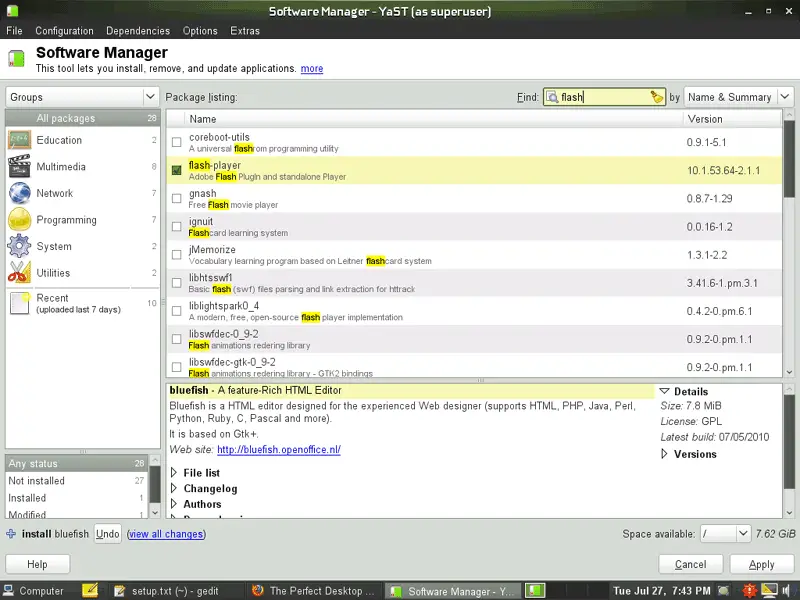Screen dimensions: 800x600
Task: Open the view all changes link
Action: (x=166, y=534)
